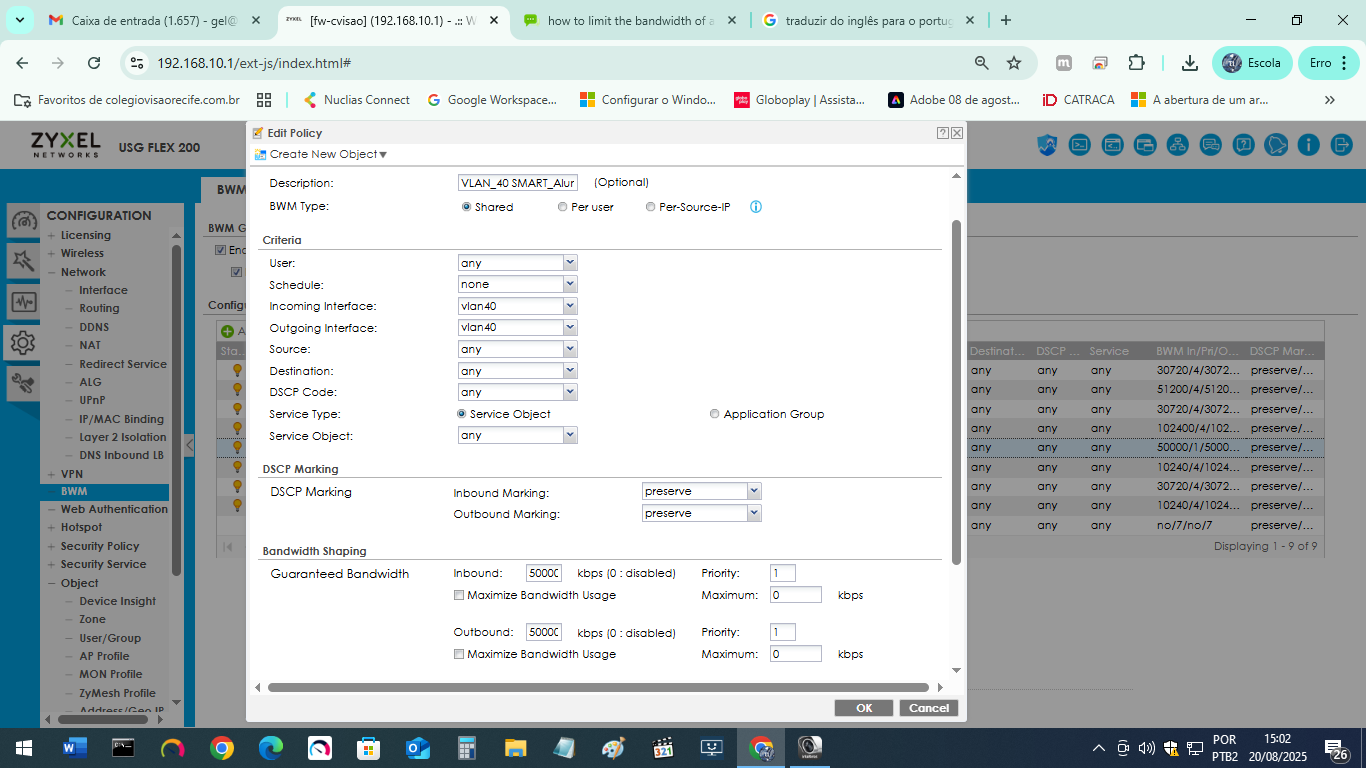Click the Description input field
This screenshot has height=768, width=1366.
click(517, 183)
